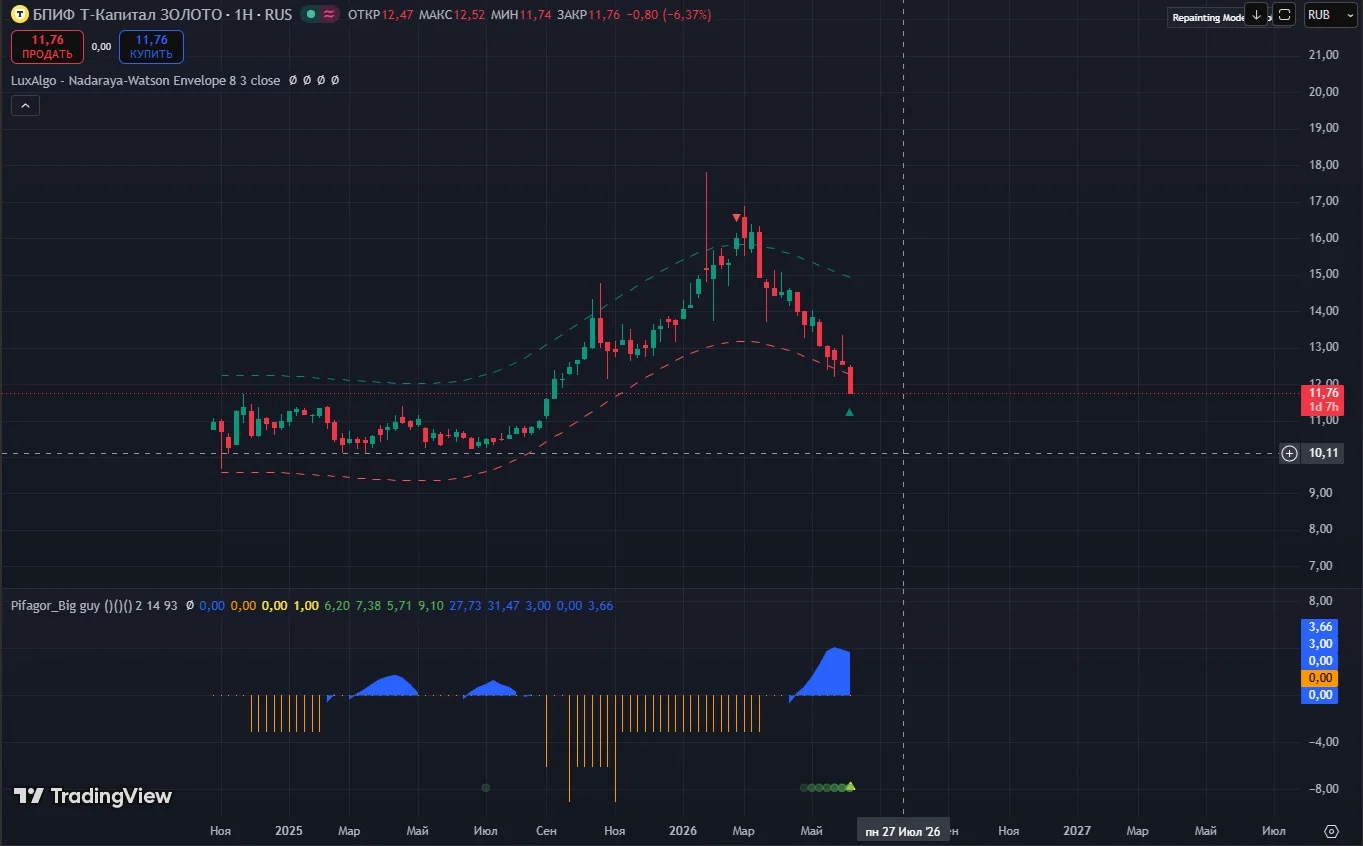Click the yellow 1,00 value in Pifagor legend
Screen dimensions: 1363x846
click(x=306, y=606)
